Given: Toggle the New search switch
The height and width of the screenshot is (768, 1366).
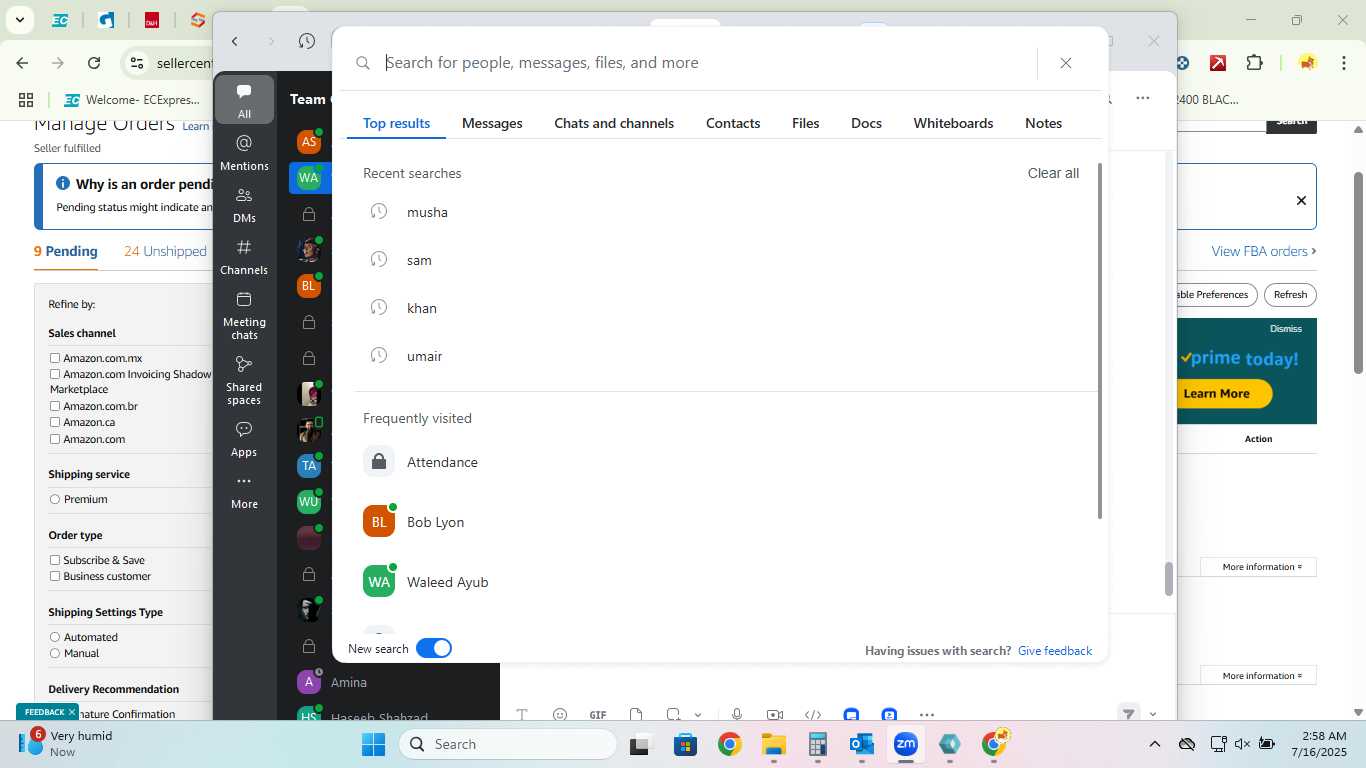Looking at the screenshot, I should pos(434,648).
